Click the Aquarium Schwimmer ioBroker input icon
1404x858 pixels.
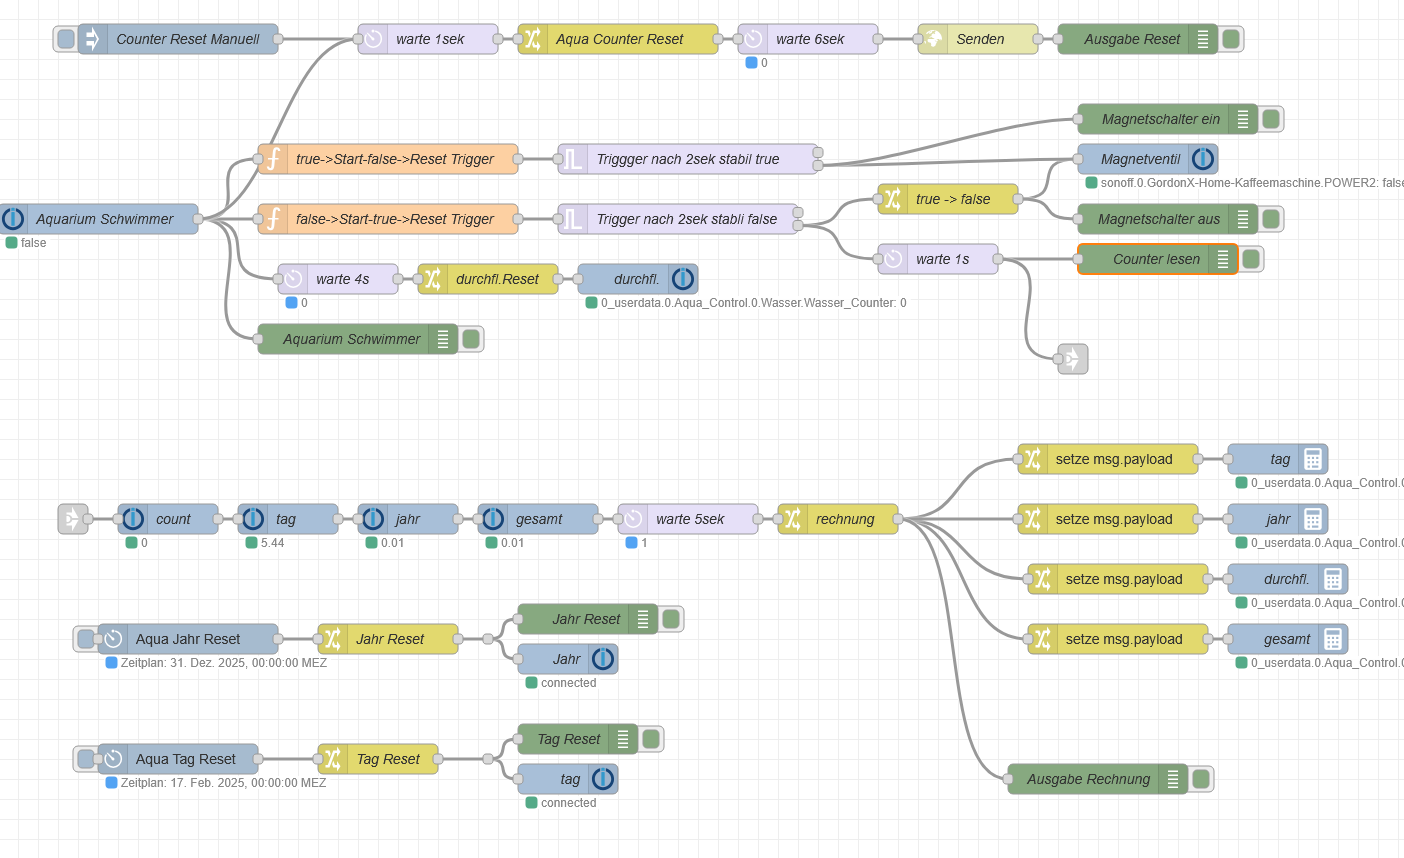coord(14,219)
